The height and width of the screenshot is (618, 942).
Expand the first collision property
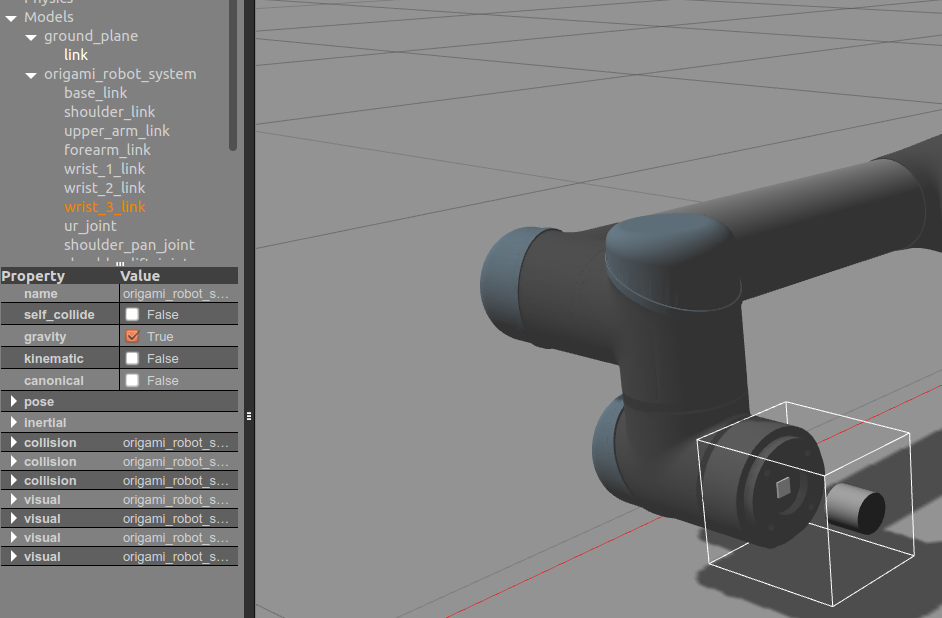[x=11, y=441]
